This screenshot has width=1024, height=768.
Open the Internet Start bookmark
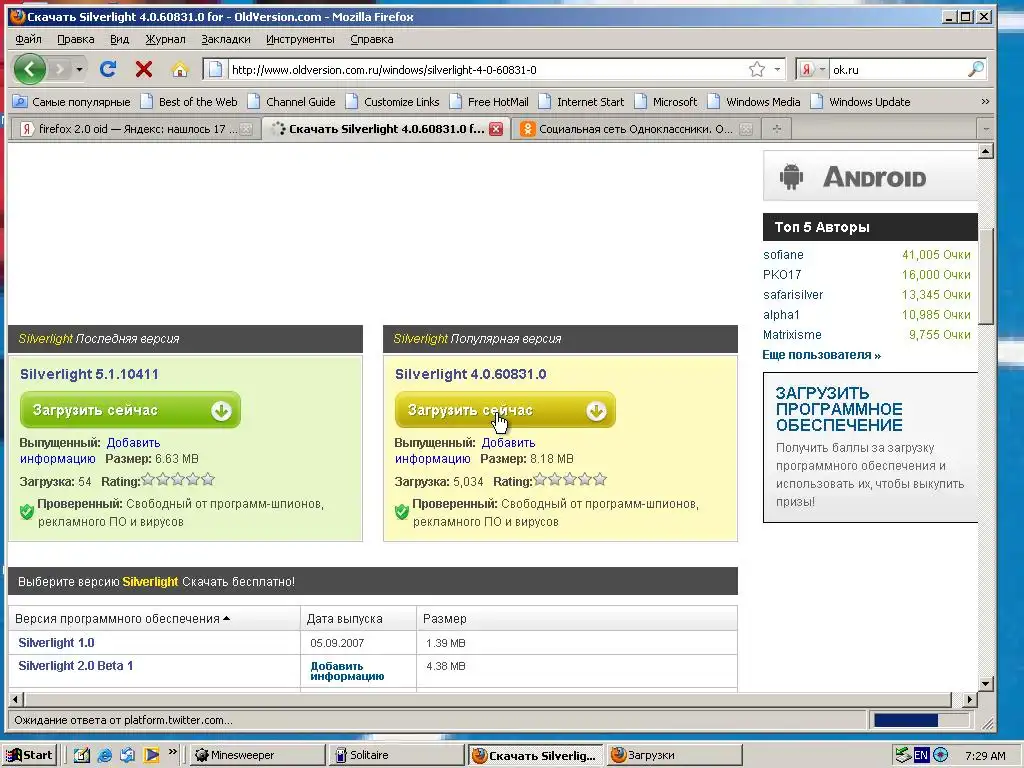pos(581,102)
